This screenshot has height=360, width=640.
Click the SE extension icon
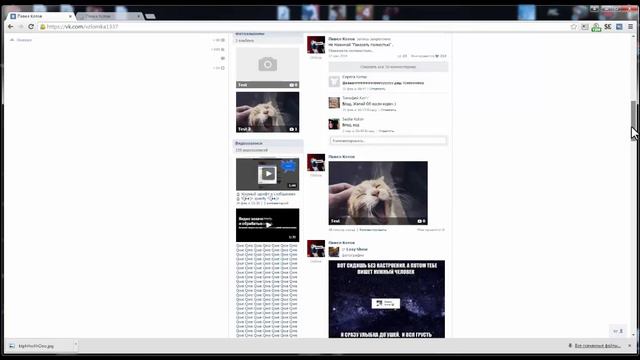click(608, 27)
